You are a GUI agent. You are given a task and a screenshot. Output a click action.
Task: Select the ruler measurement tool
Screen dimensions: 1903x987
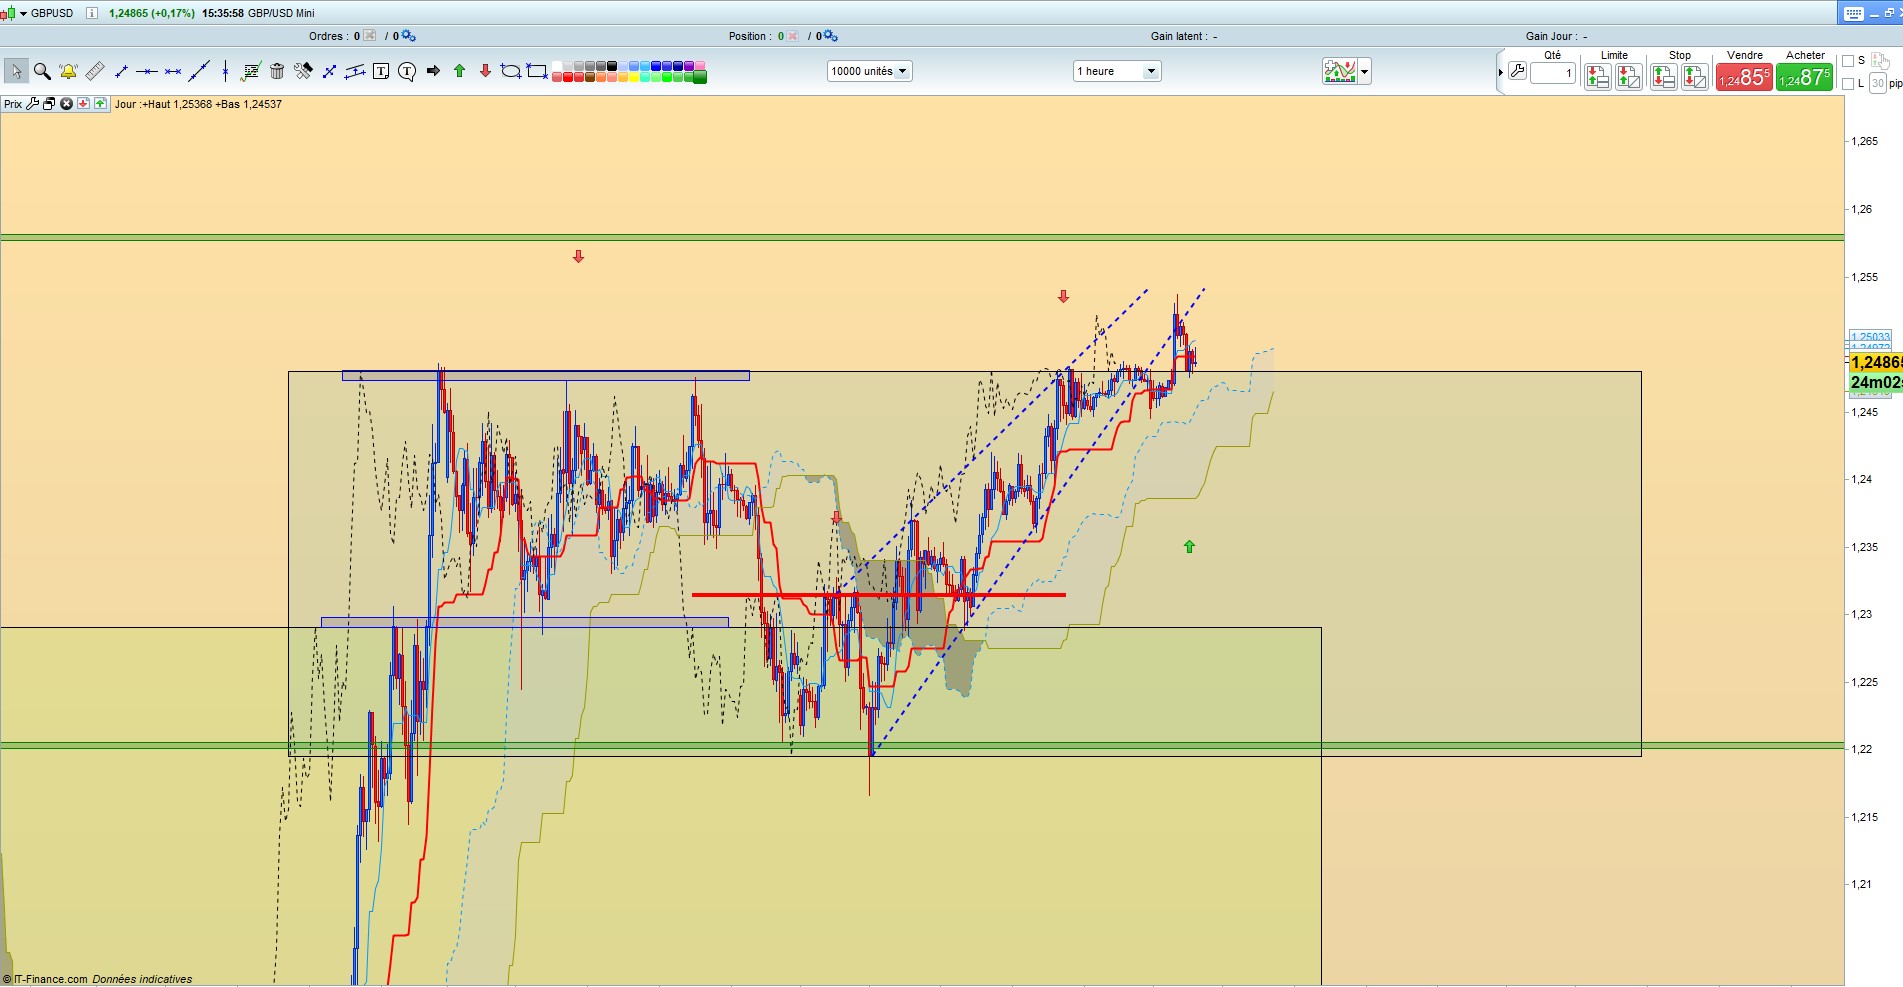click(95, 71)
